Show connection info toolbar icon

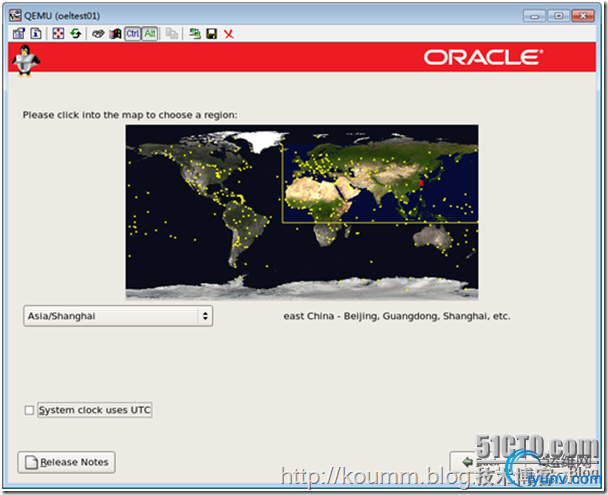(36, 34)
